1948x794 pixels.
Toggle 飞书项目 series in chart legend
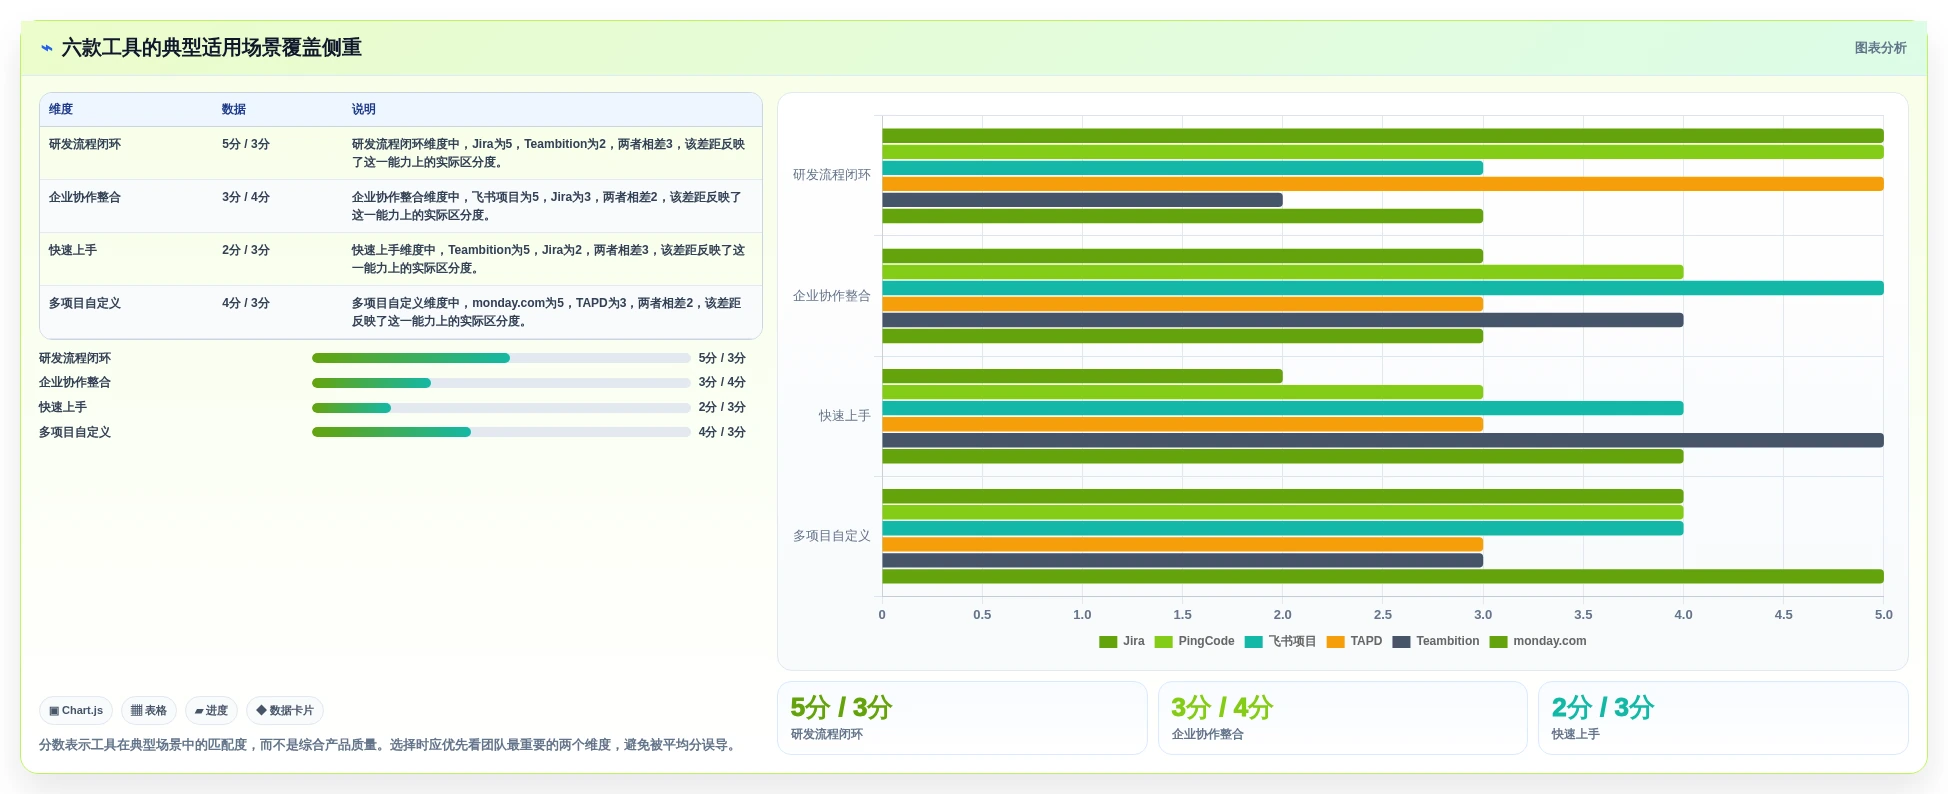pyautogui.click(x=1280, y=642)
